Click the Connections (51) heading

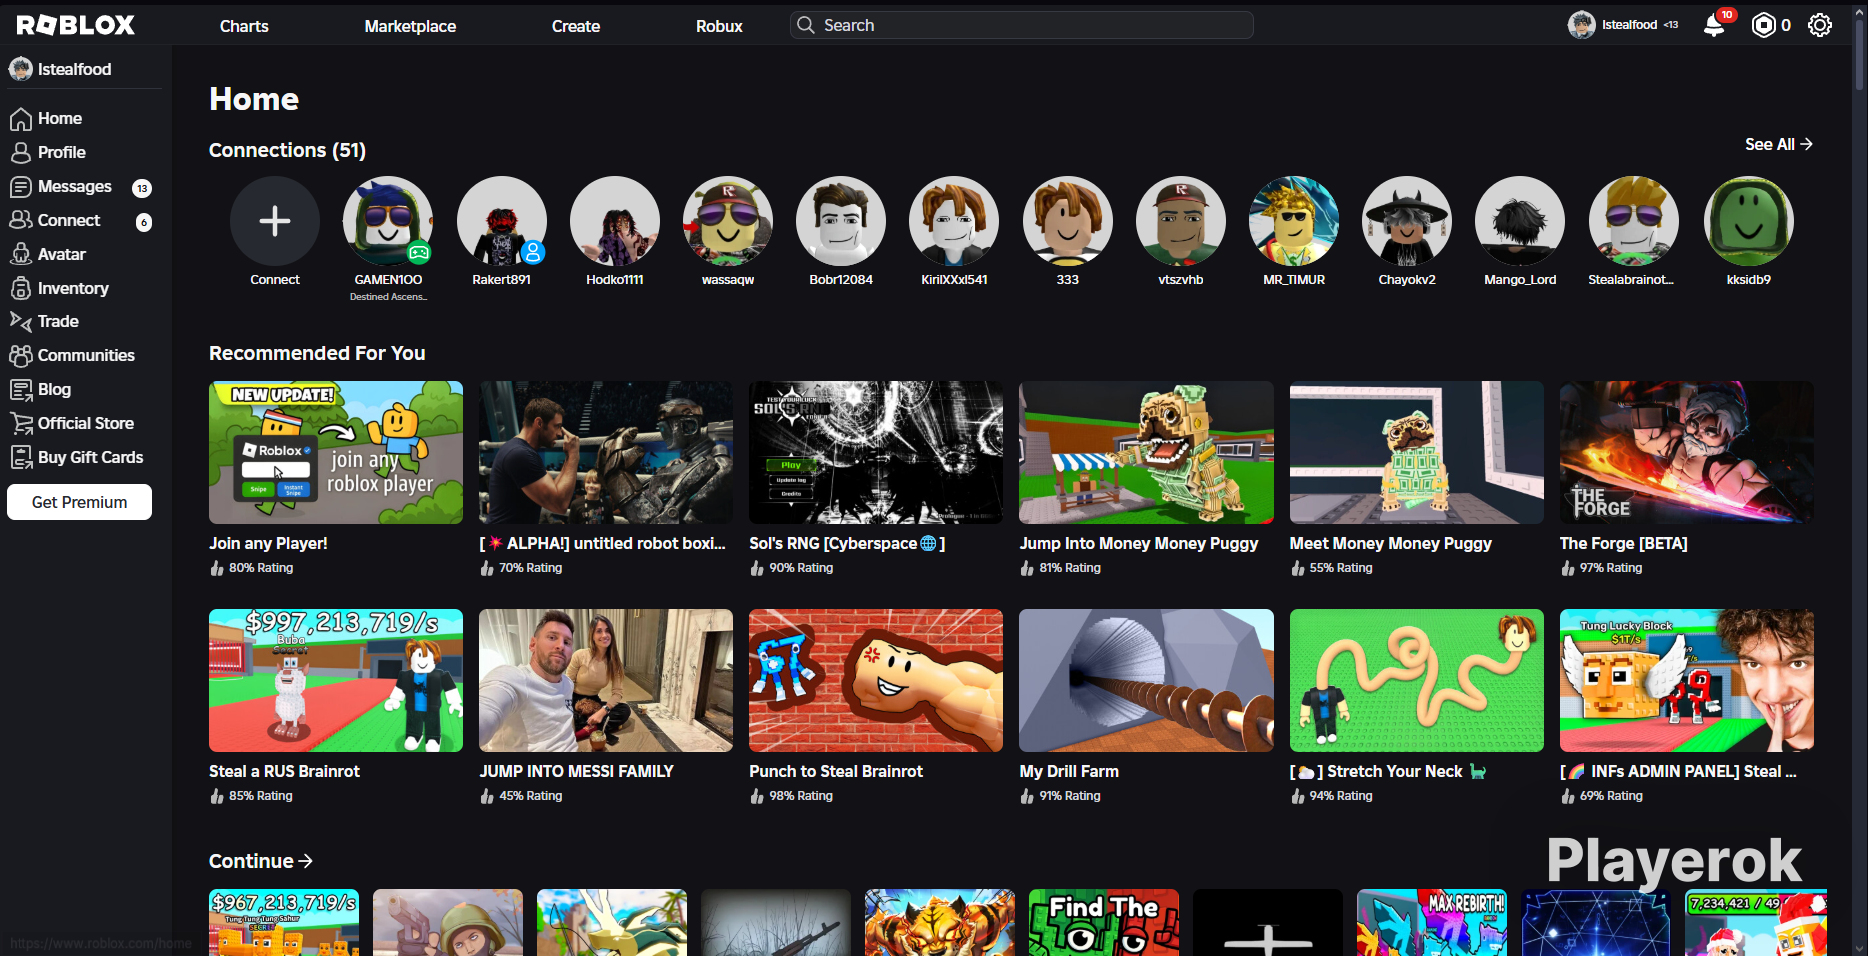click(x=287, y=150)
